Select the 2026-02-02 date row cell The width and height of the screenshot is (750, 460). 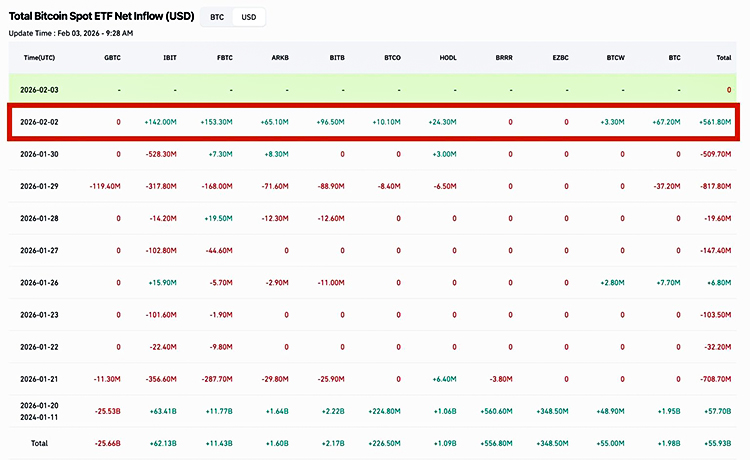click(x=42, y=122)
